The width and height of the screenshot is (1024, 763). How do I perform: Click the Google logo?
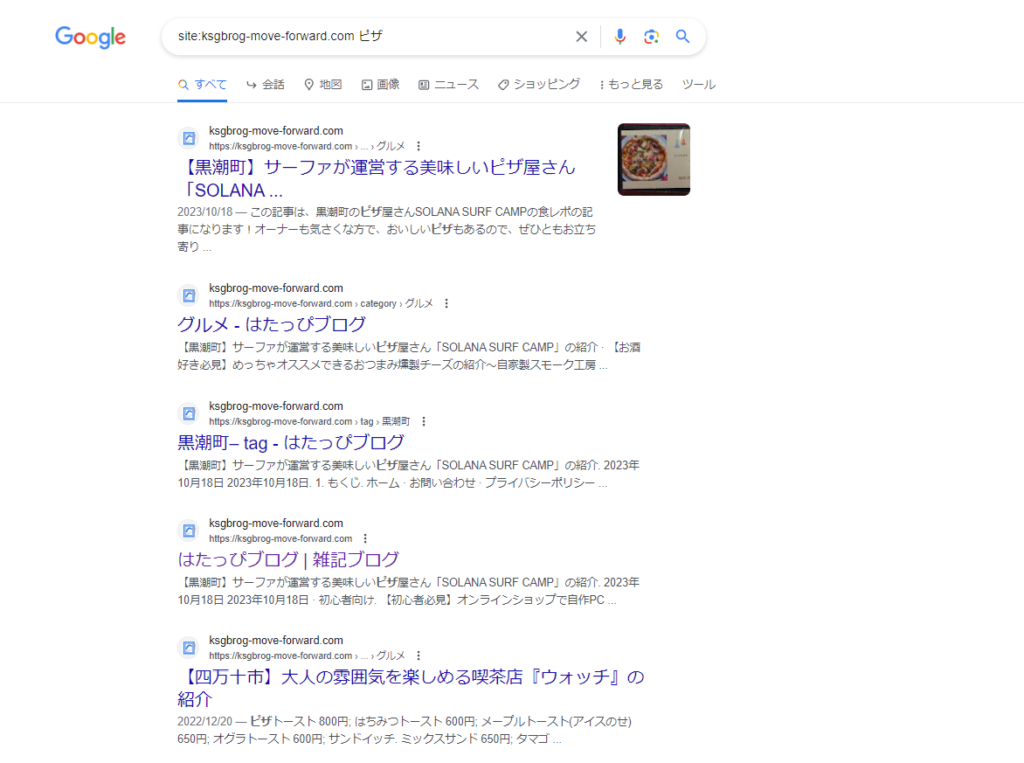pyautogui.click(x=90, y=37)
